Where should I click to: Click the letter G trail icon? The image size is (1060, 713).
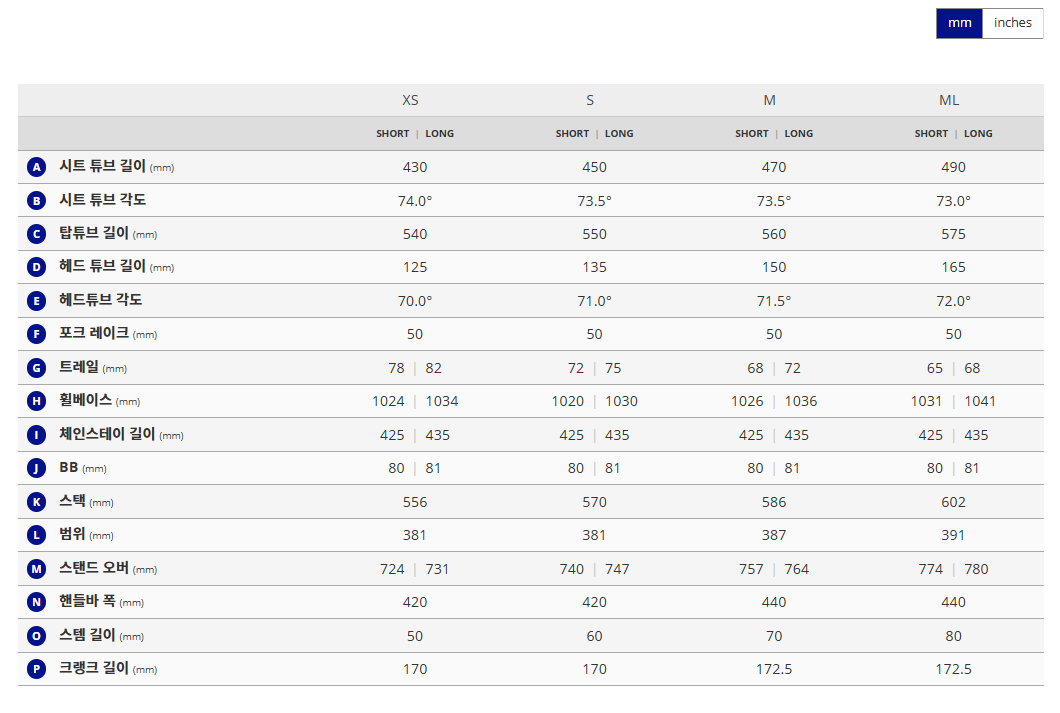click(37, 368)
